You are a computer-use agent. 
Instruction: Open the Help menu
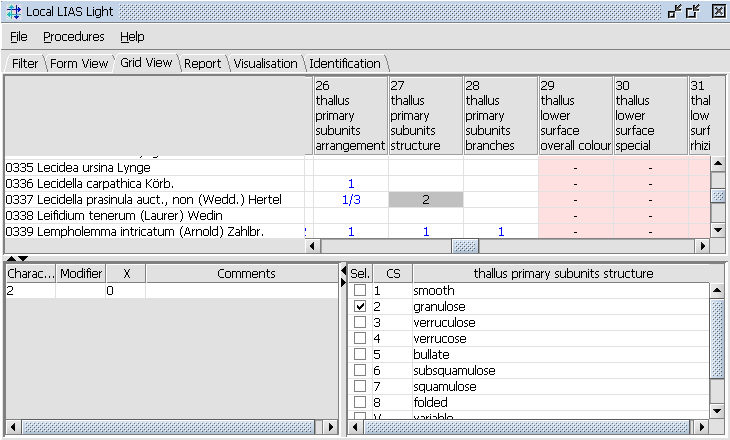coord(132,37)
